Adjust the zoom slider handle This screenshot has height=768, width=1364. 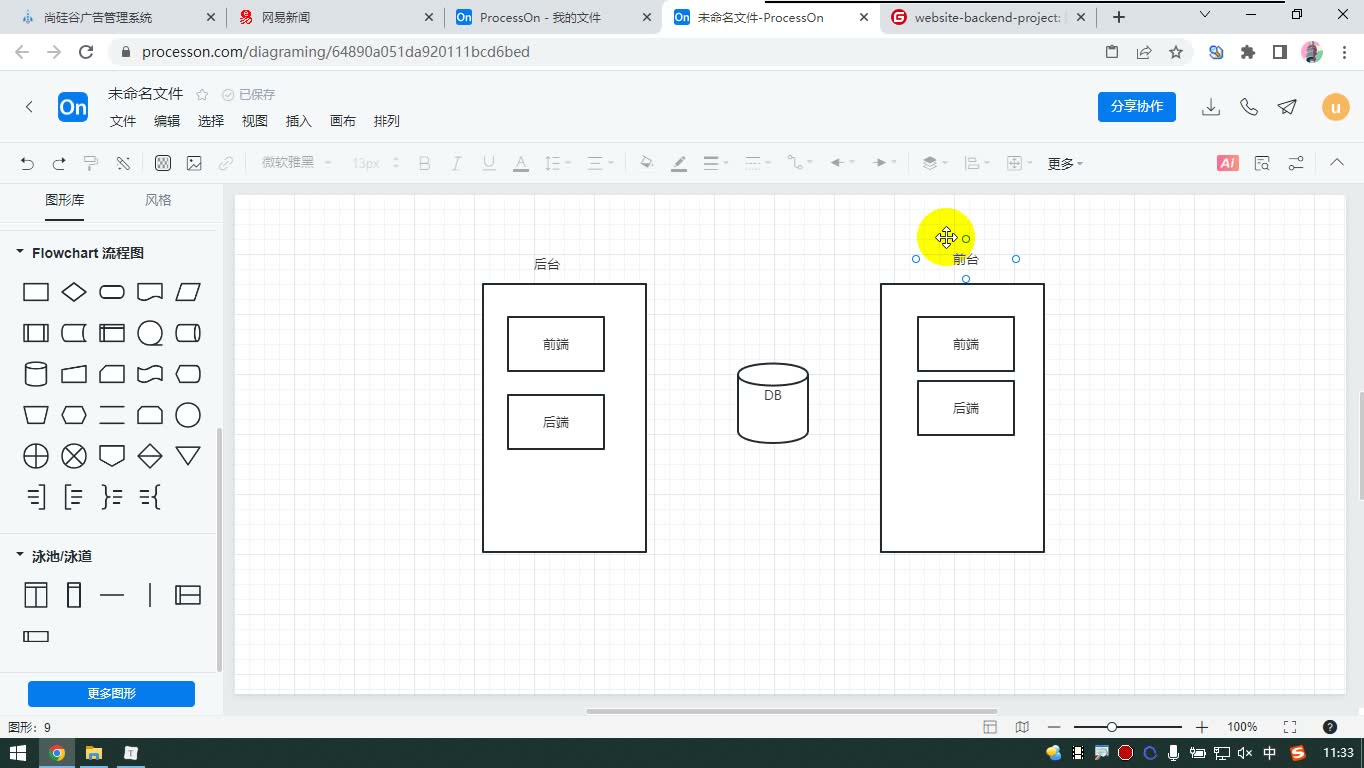1111,727
